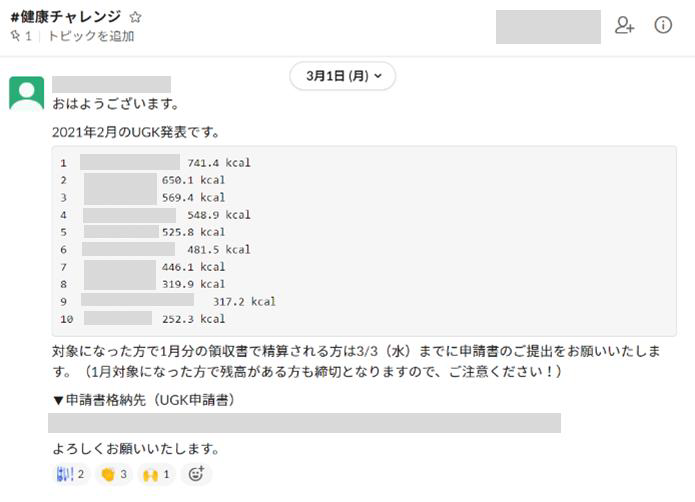Click トピックを追加 to add topic
695x502 pixels.
tap(91, 36)
